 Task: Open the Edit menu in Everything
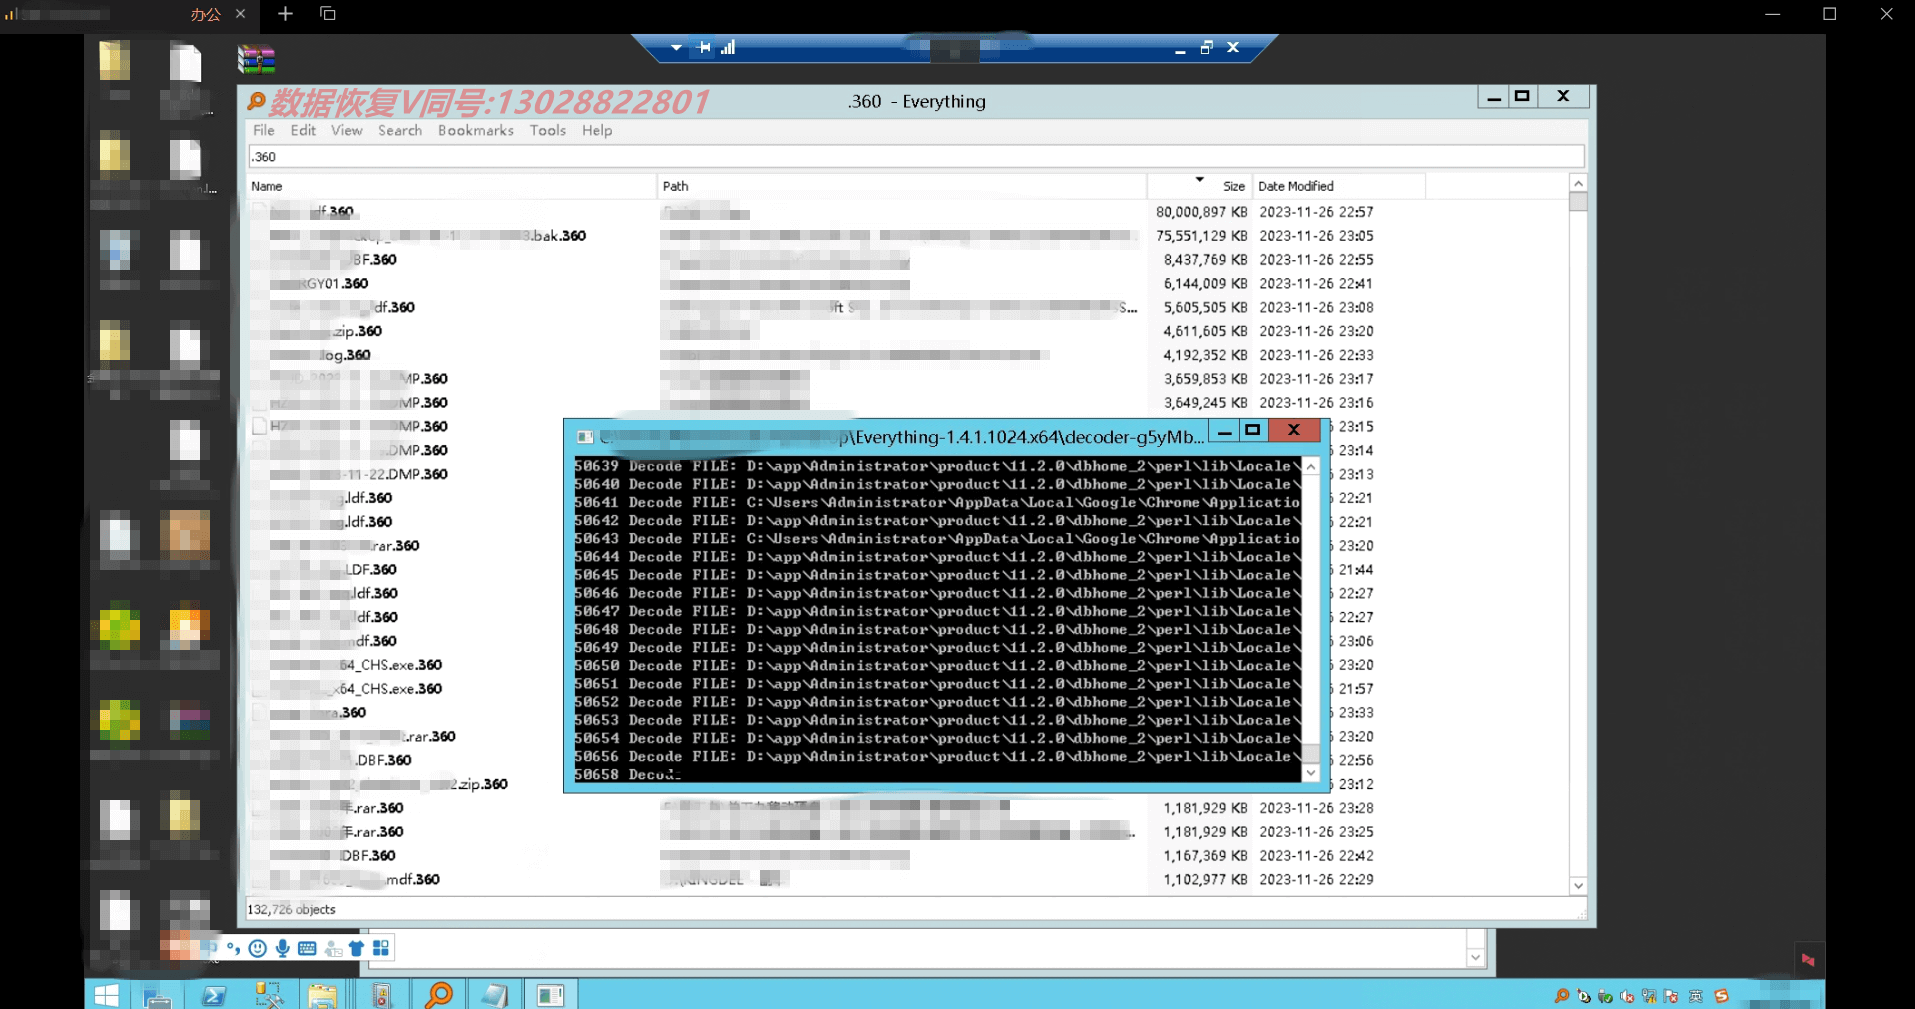click(303, 131)
